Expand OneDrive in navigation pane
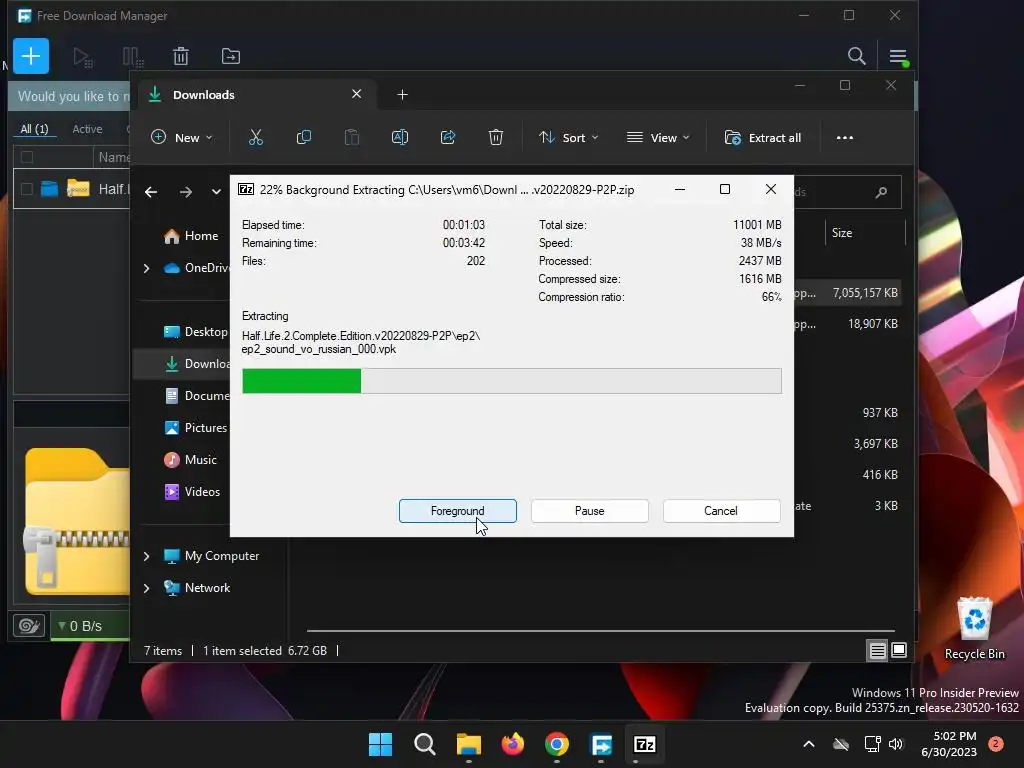Screen dimensions: 1024x768 [x=146, y=268]
